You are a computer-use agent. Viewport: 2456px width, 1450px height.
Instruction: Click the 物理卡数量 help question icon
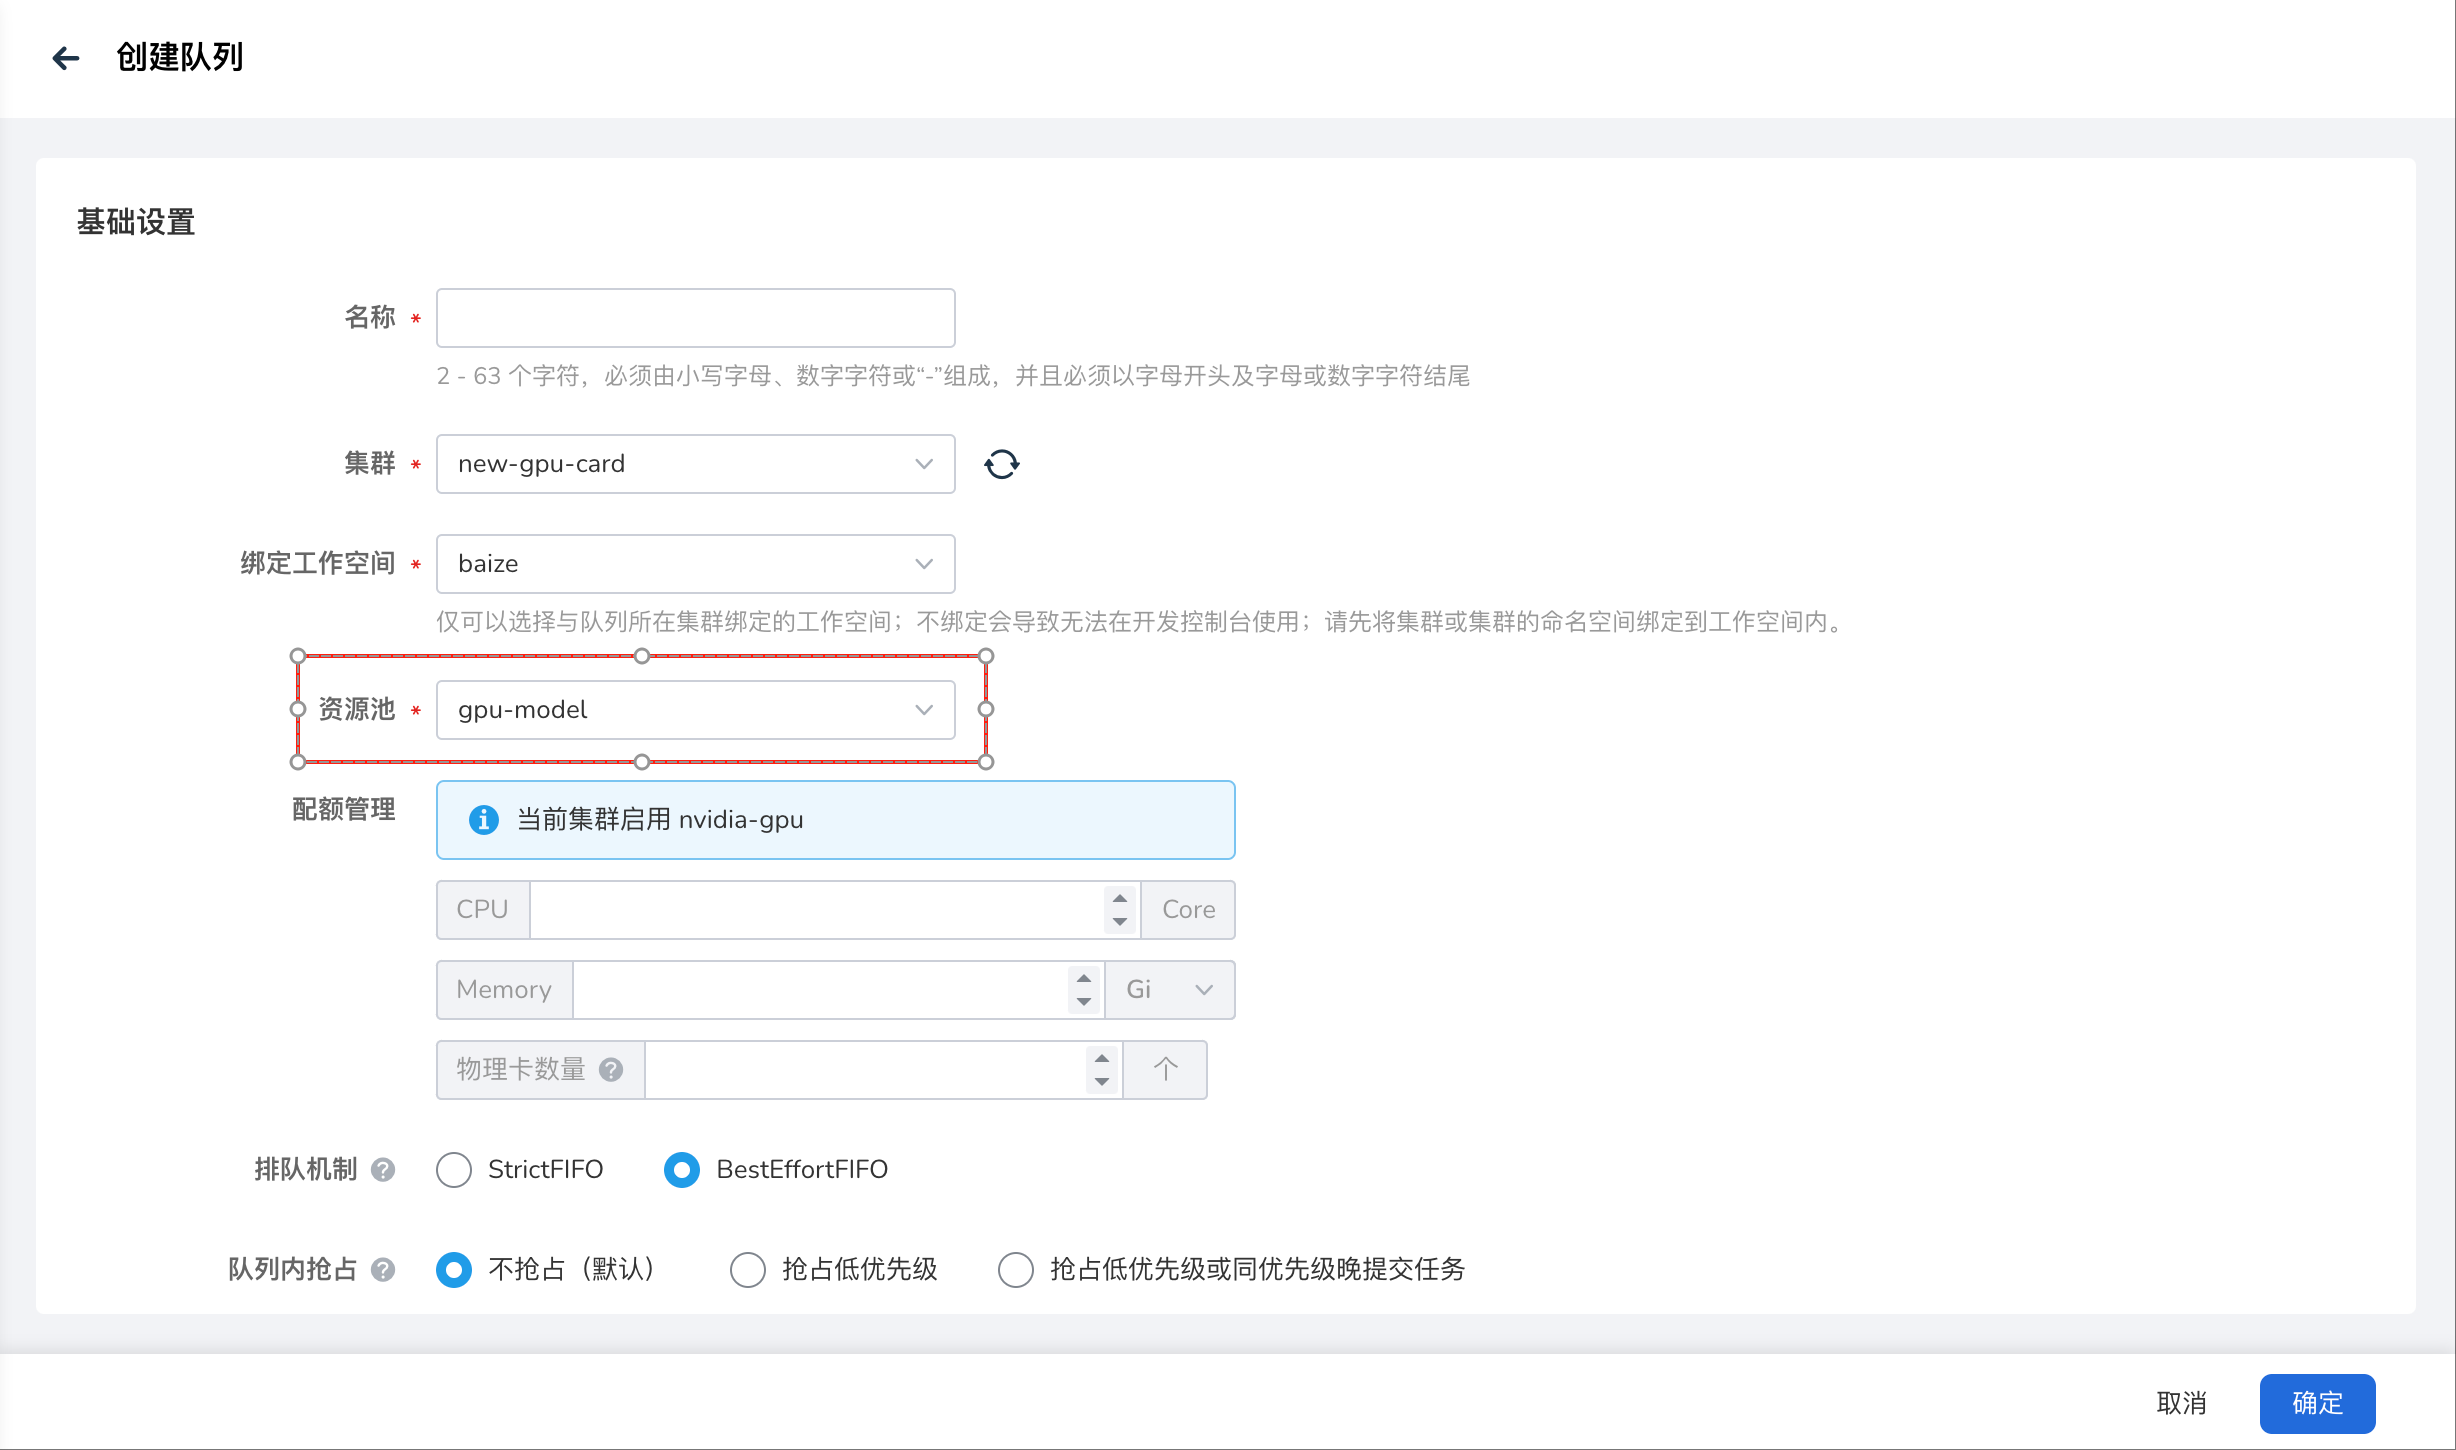tap(611, 1069)
